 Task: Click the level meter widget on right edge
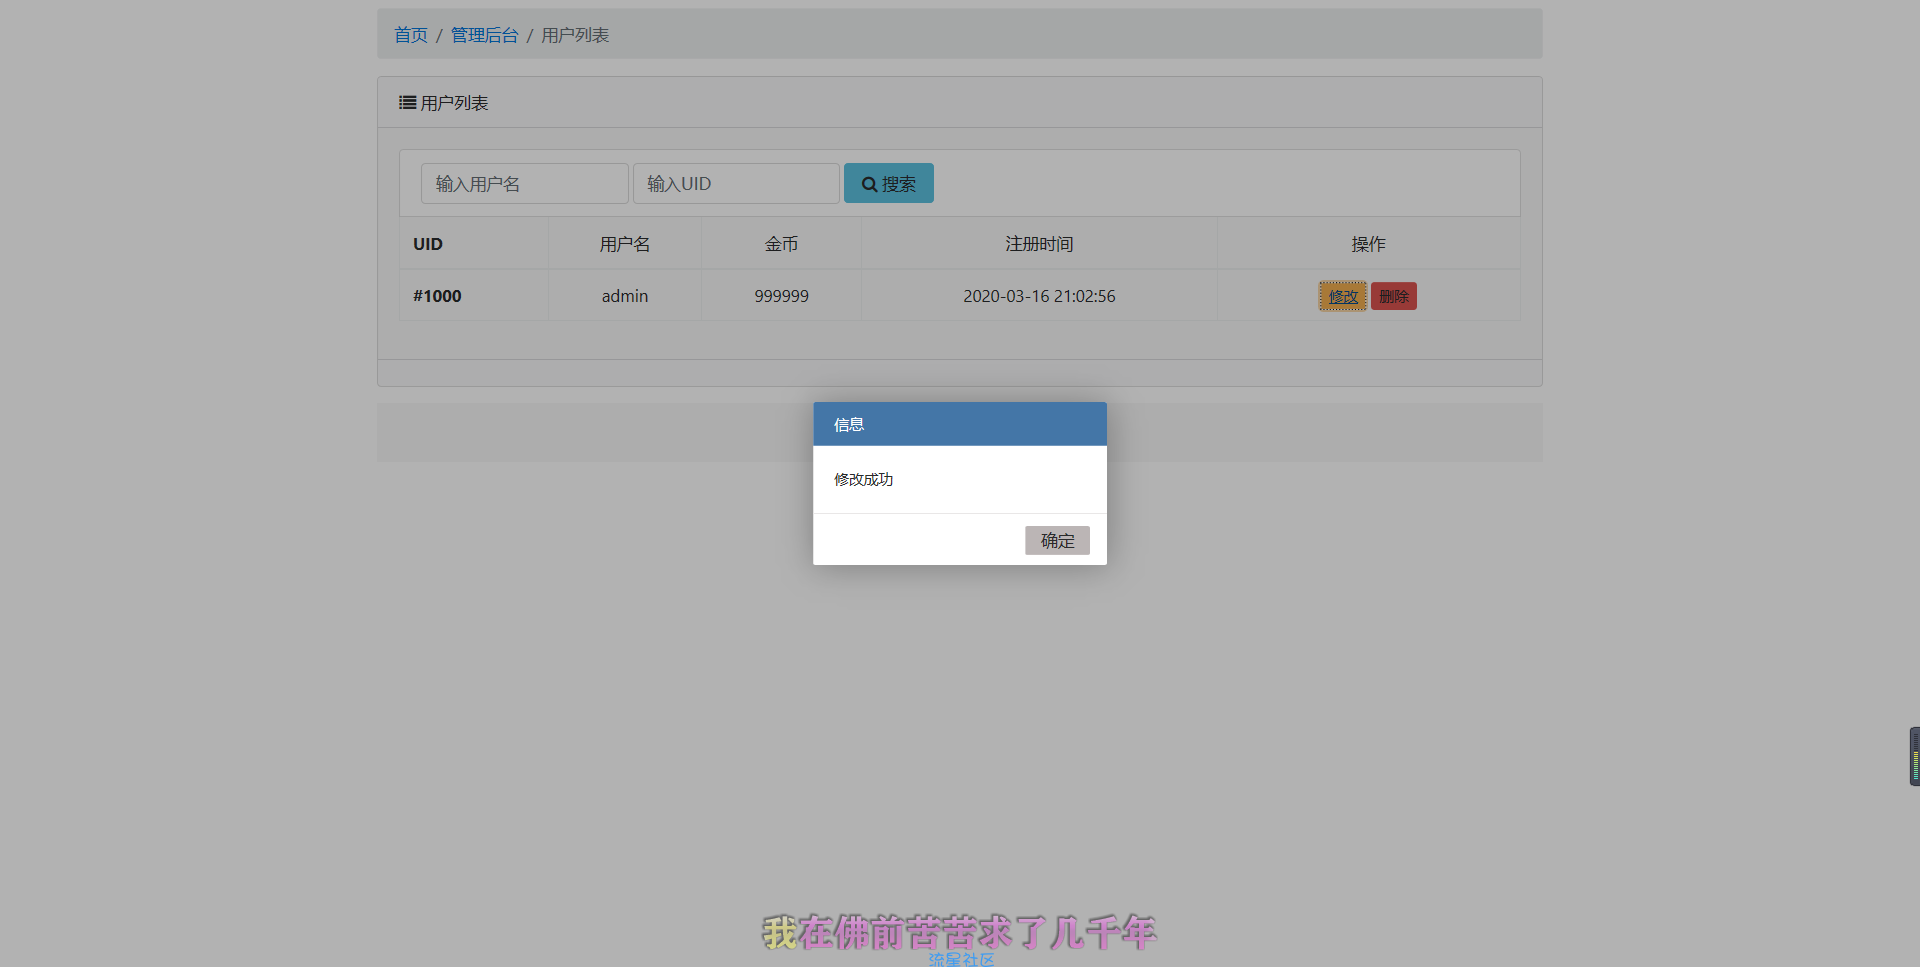1914,756
